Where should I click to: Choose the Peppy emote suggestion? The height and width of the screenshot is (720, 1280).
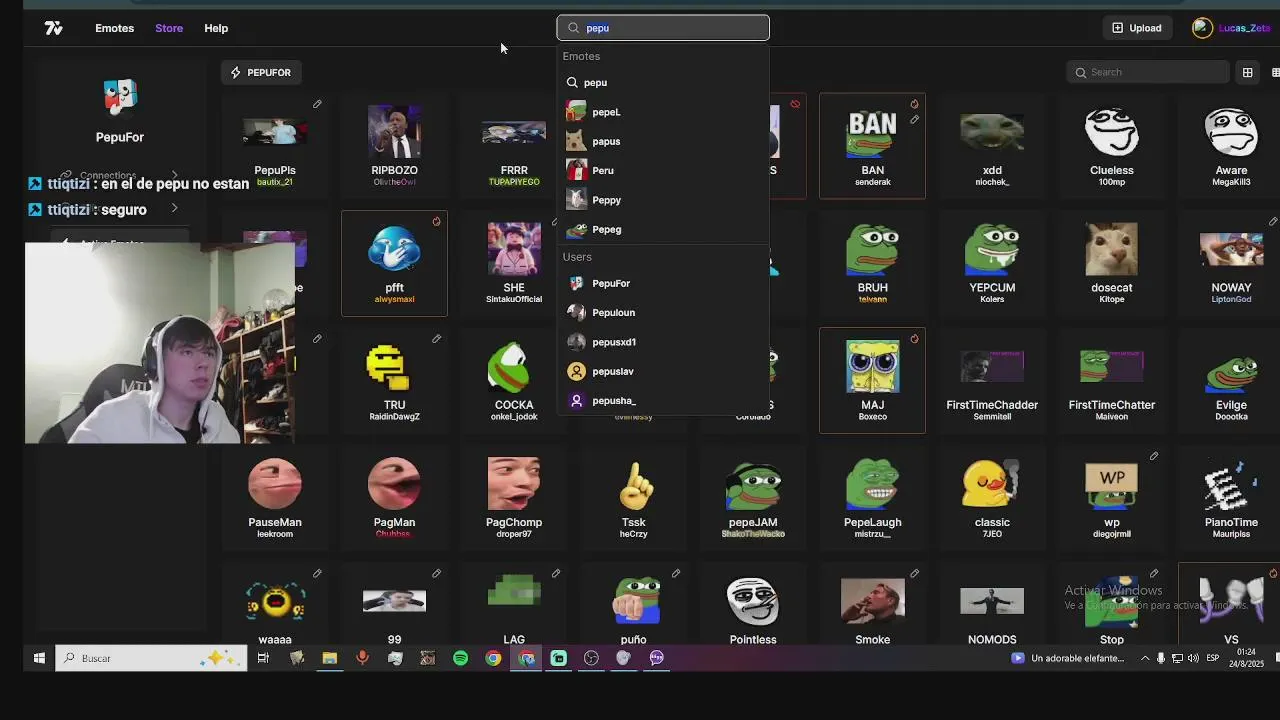coord(663,200)
